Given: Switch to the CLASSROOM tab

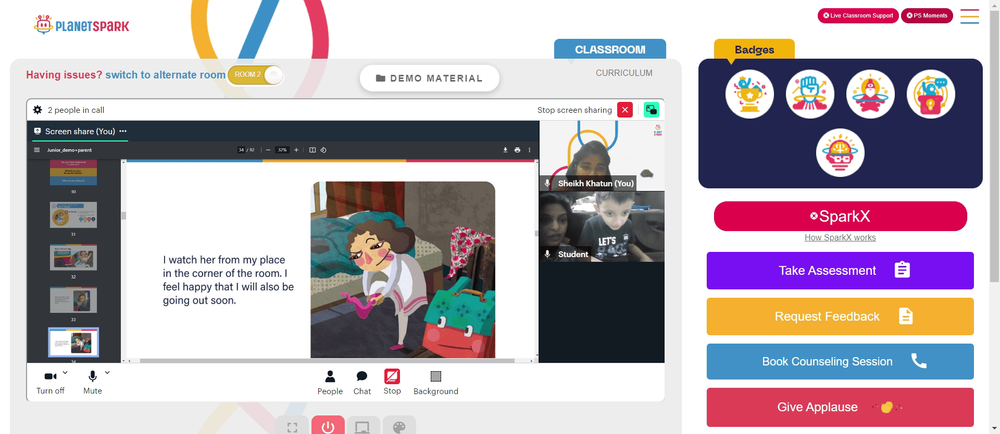Looking at the screenshot, I should point(610,49).
